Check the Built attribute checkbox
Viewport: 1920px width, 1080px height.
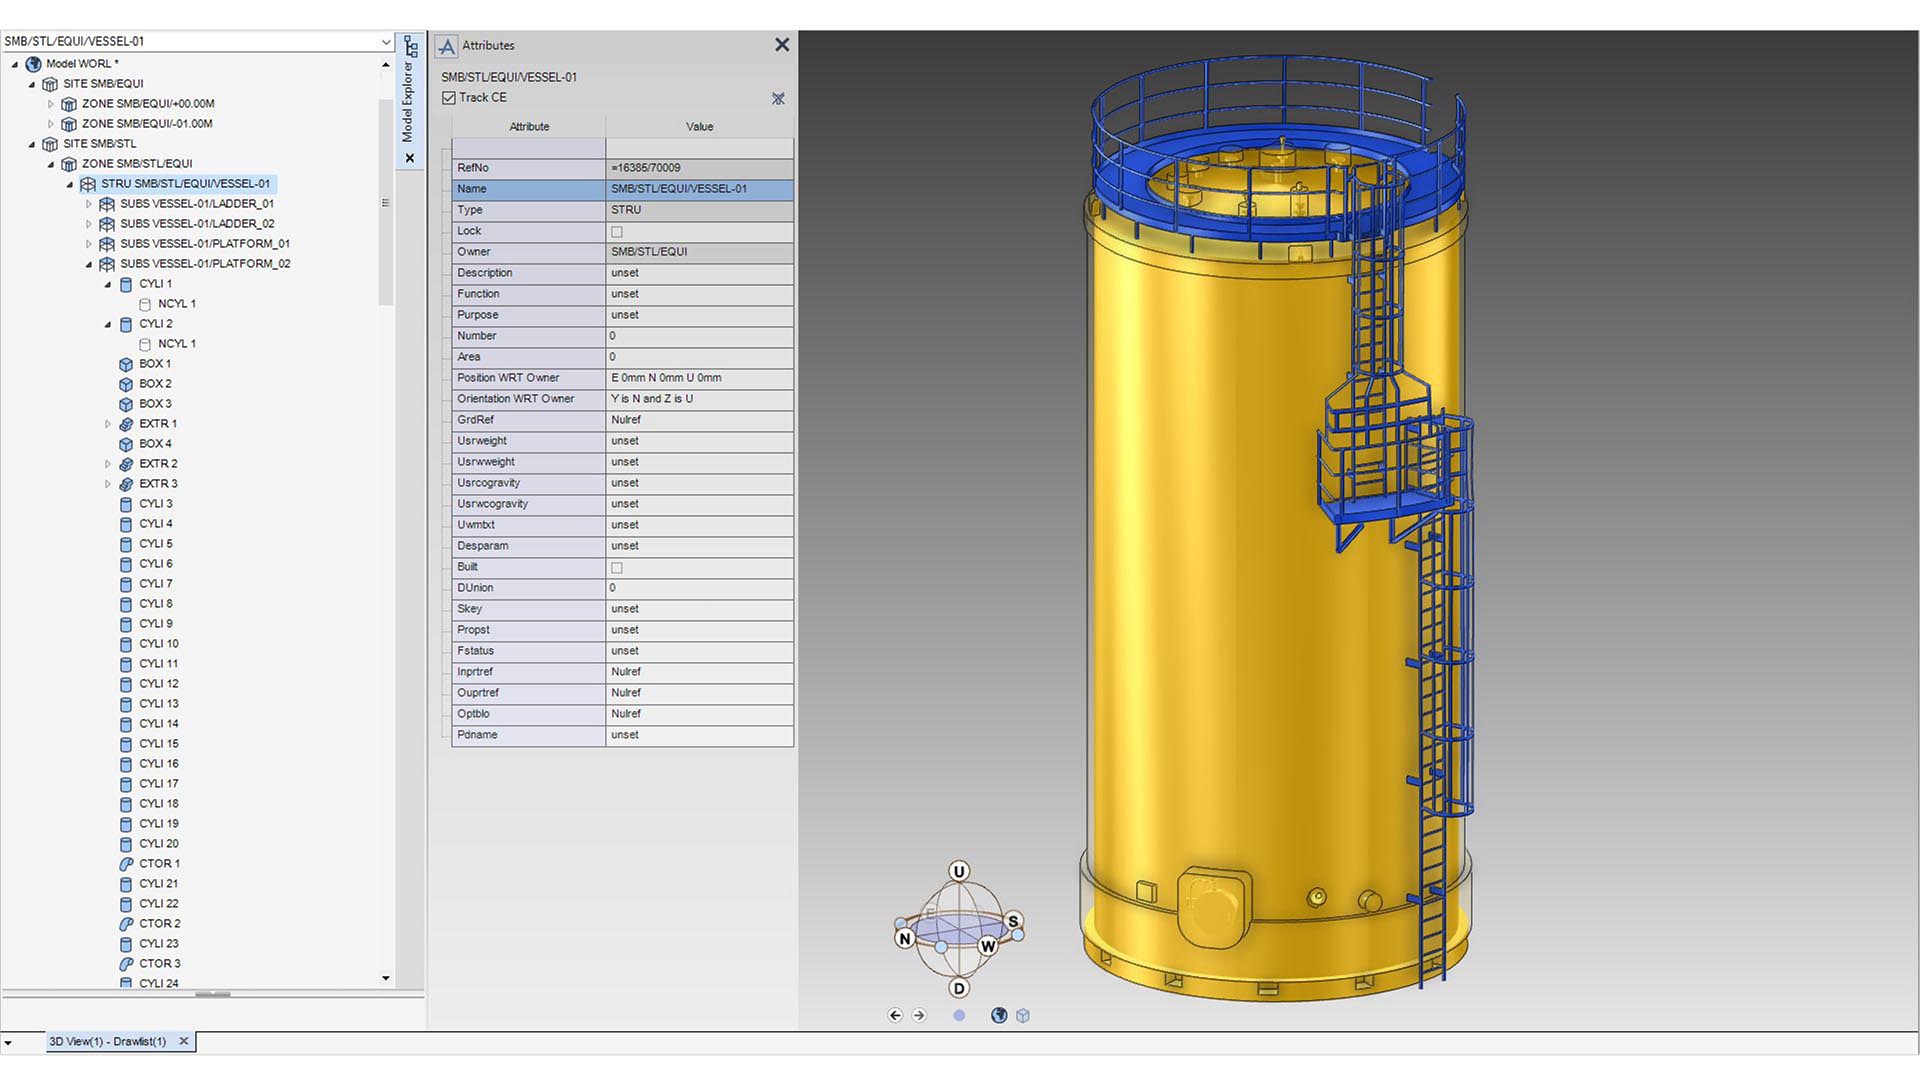(x=616, y=567)
